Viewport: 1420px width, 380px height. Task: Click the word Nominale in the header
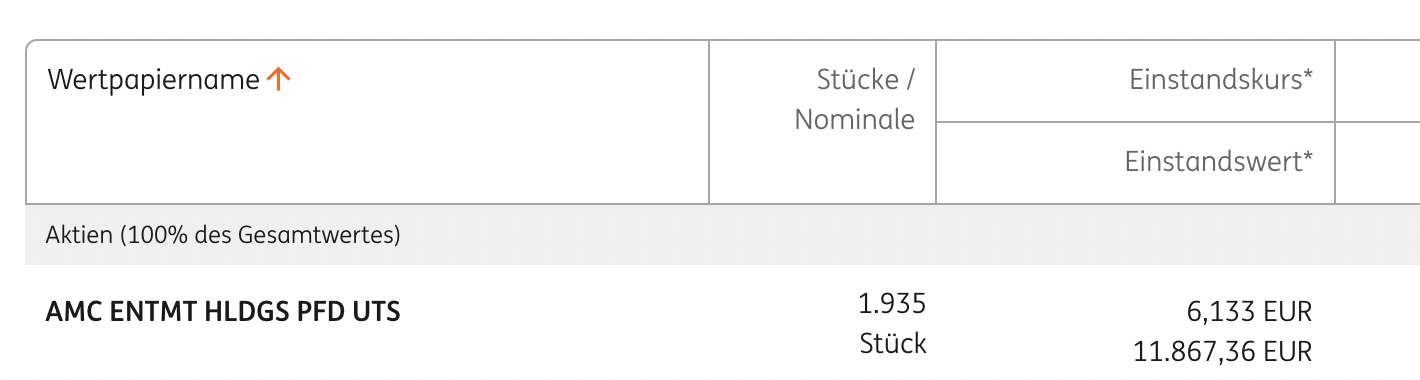(855, 120)
